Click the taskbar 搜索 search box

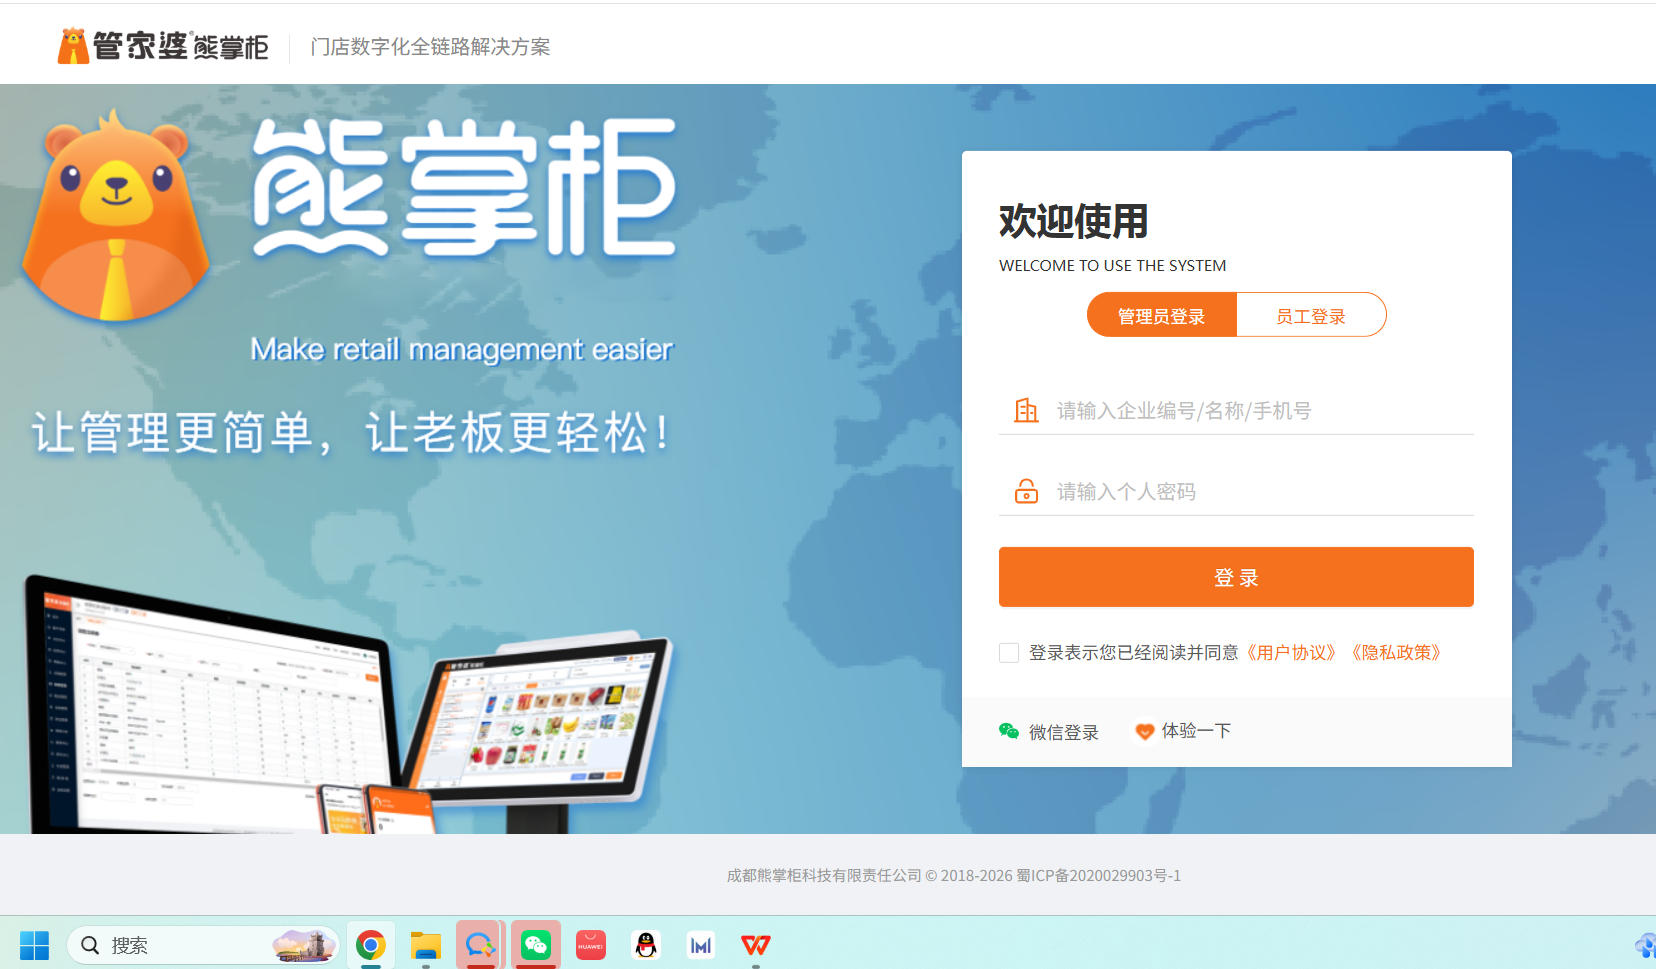202,945
